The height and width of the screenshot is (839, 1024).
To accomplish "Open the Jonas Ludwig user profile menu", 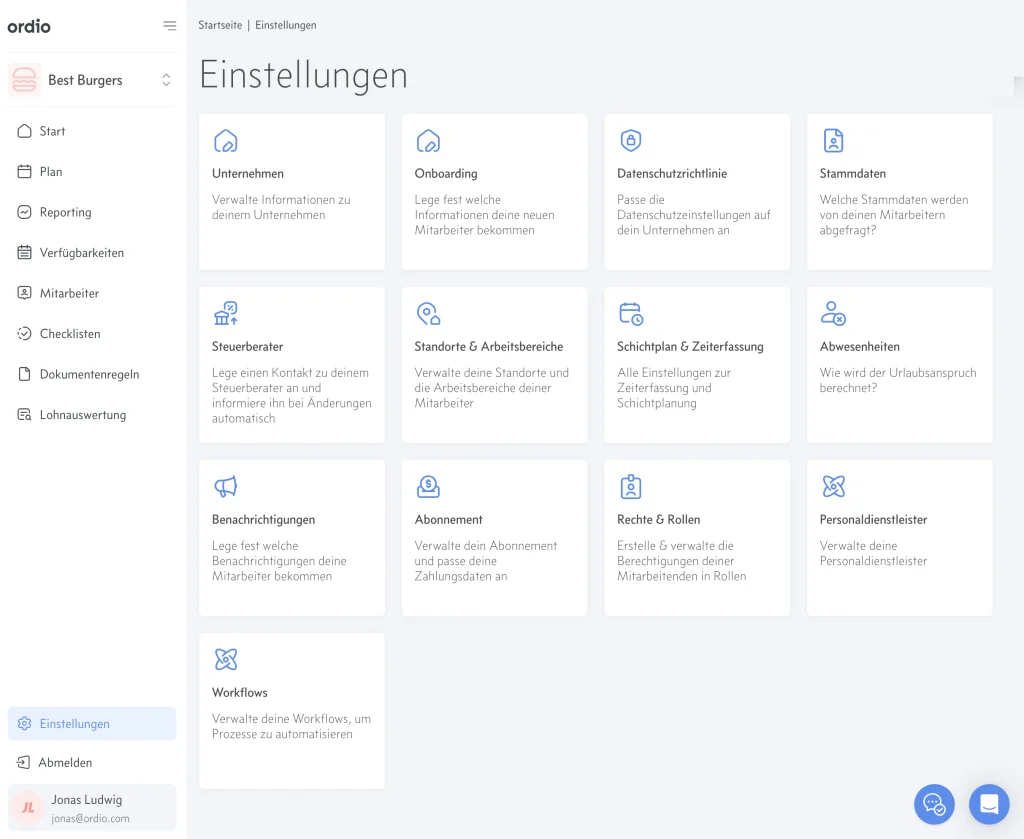I will pos(92,808).
